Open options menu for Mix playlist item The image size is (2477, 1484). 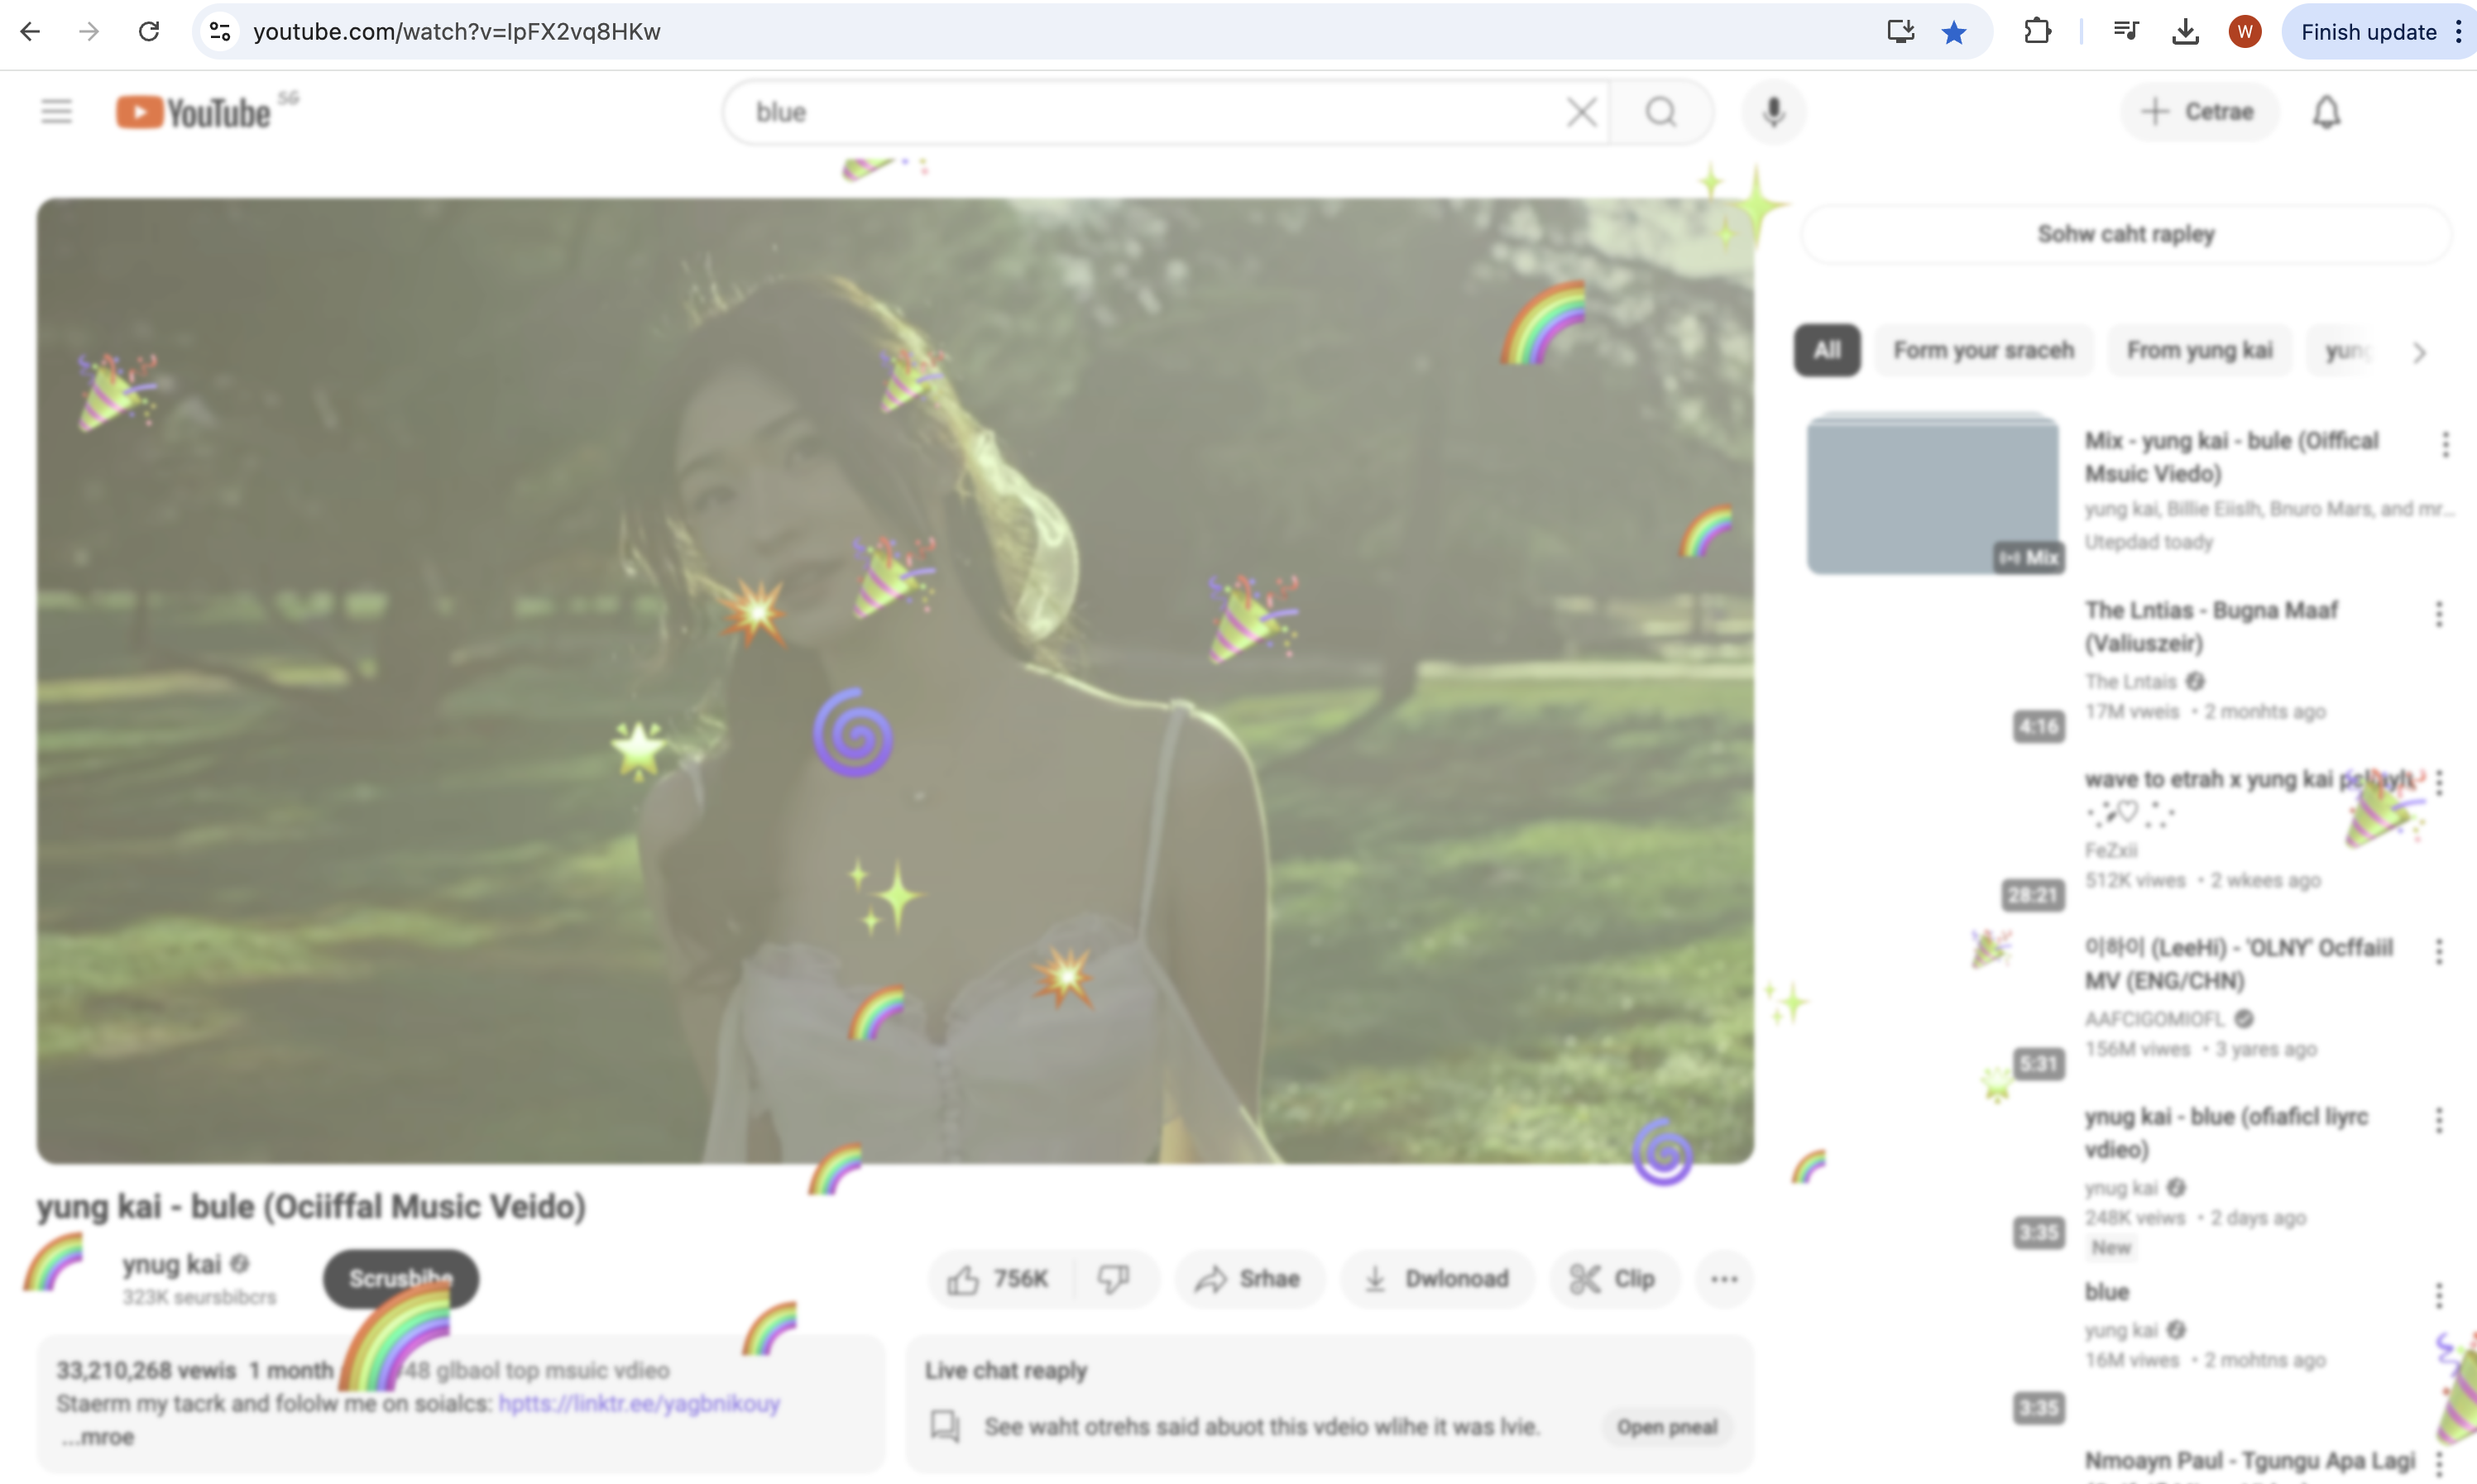2445,444
